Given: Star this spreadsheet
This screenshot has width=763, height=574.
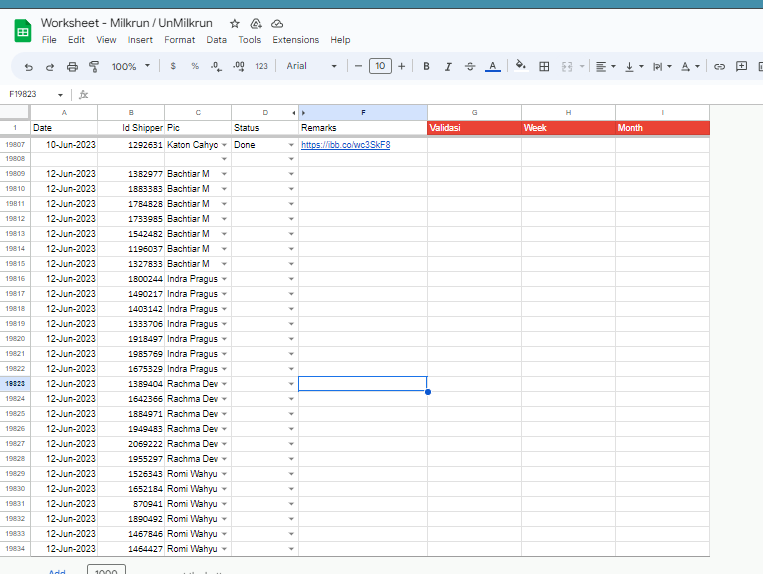Looking at the screenshot, I should click(x=235, y=23).
